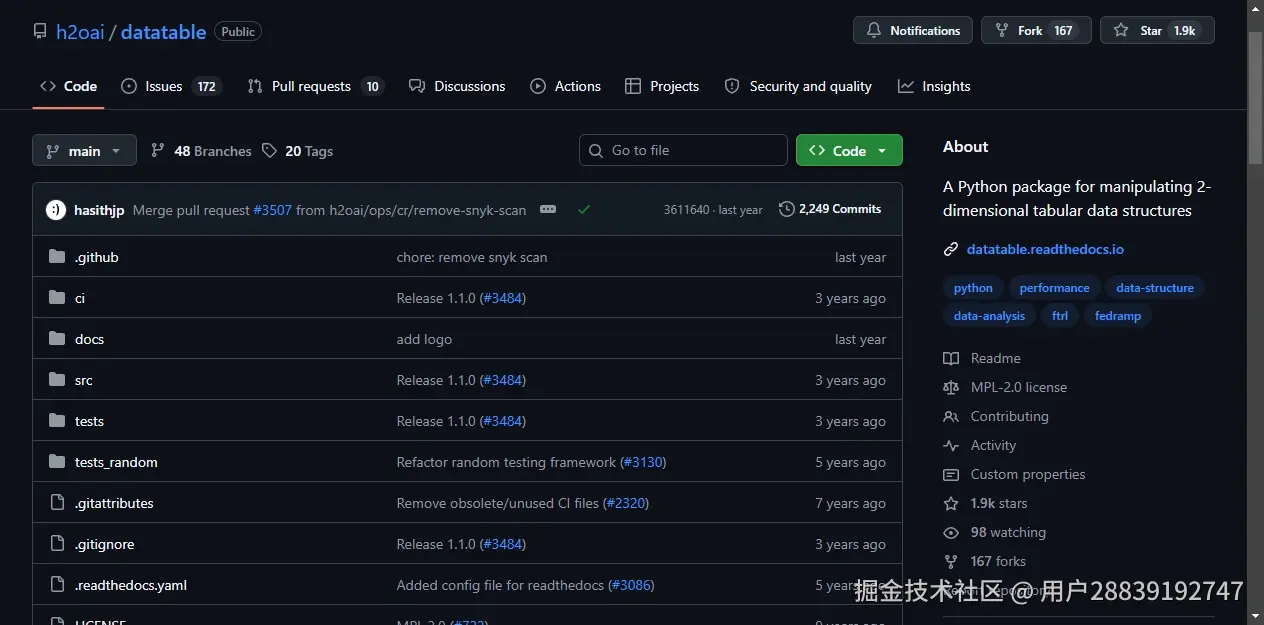Image resolution: width=1264 pixels, height=625 pixels.
Task: Open the h2oai owner link
Action: click(x=80, y=32)
